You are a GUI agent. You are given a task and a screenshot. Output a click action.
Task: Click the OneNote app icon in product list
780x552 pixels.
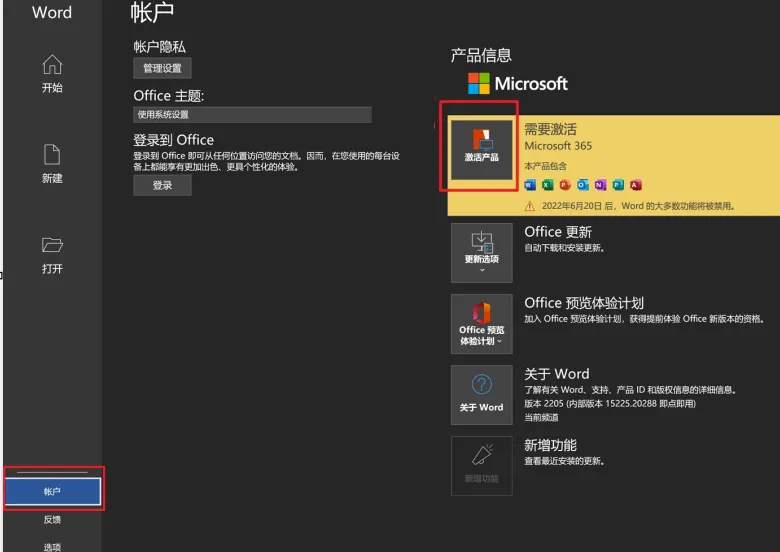600,185
